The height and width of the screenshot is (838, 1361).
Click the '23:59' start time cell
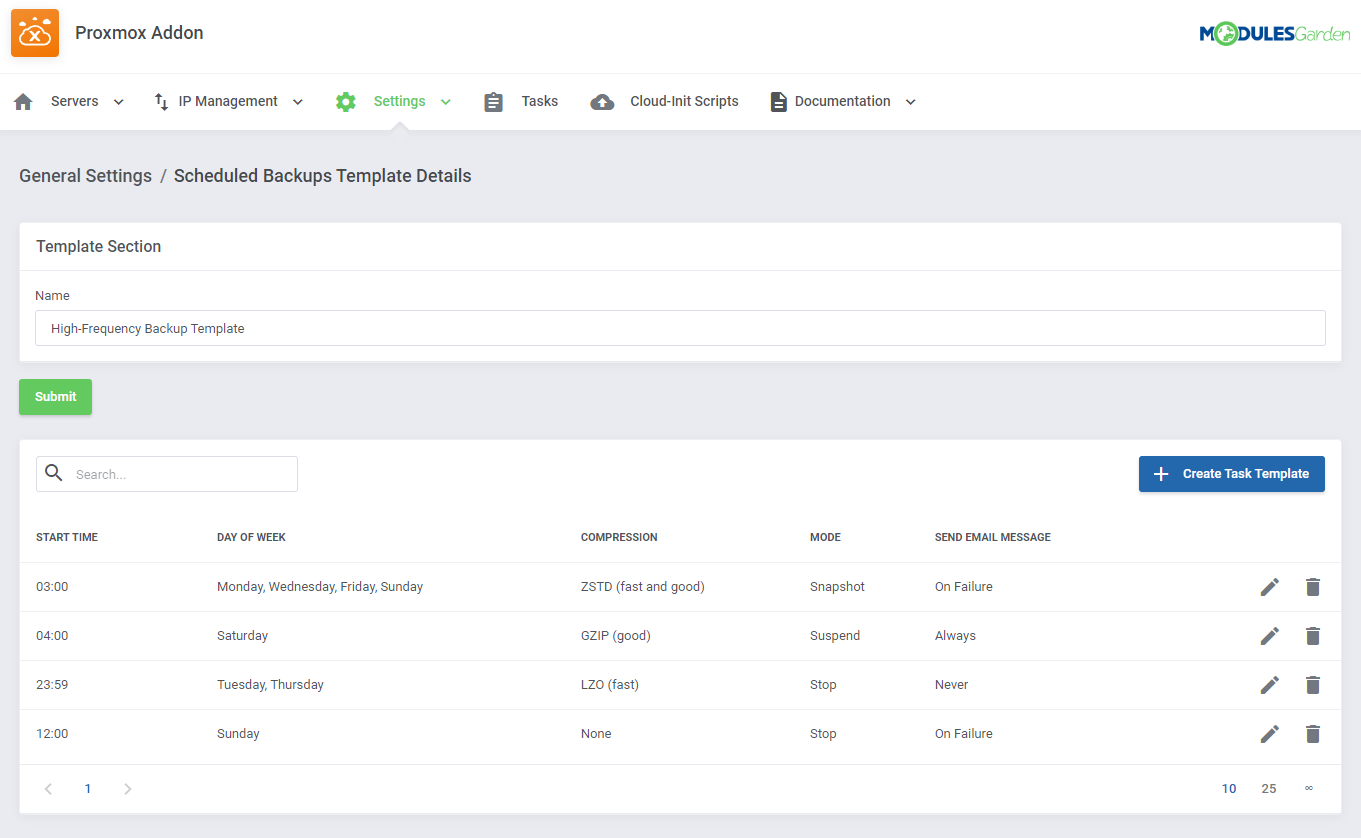(x=52, y=685)
